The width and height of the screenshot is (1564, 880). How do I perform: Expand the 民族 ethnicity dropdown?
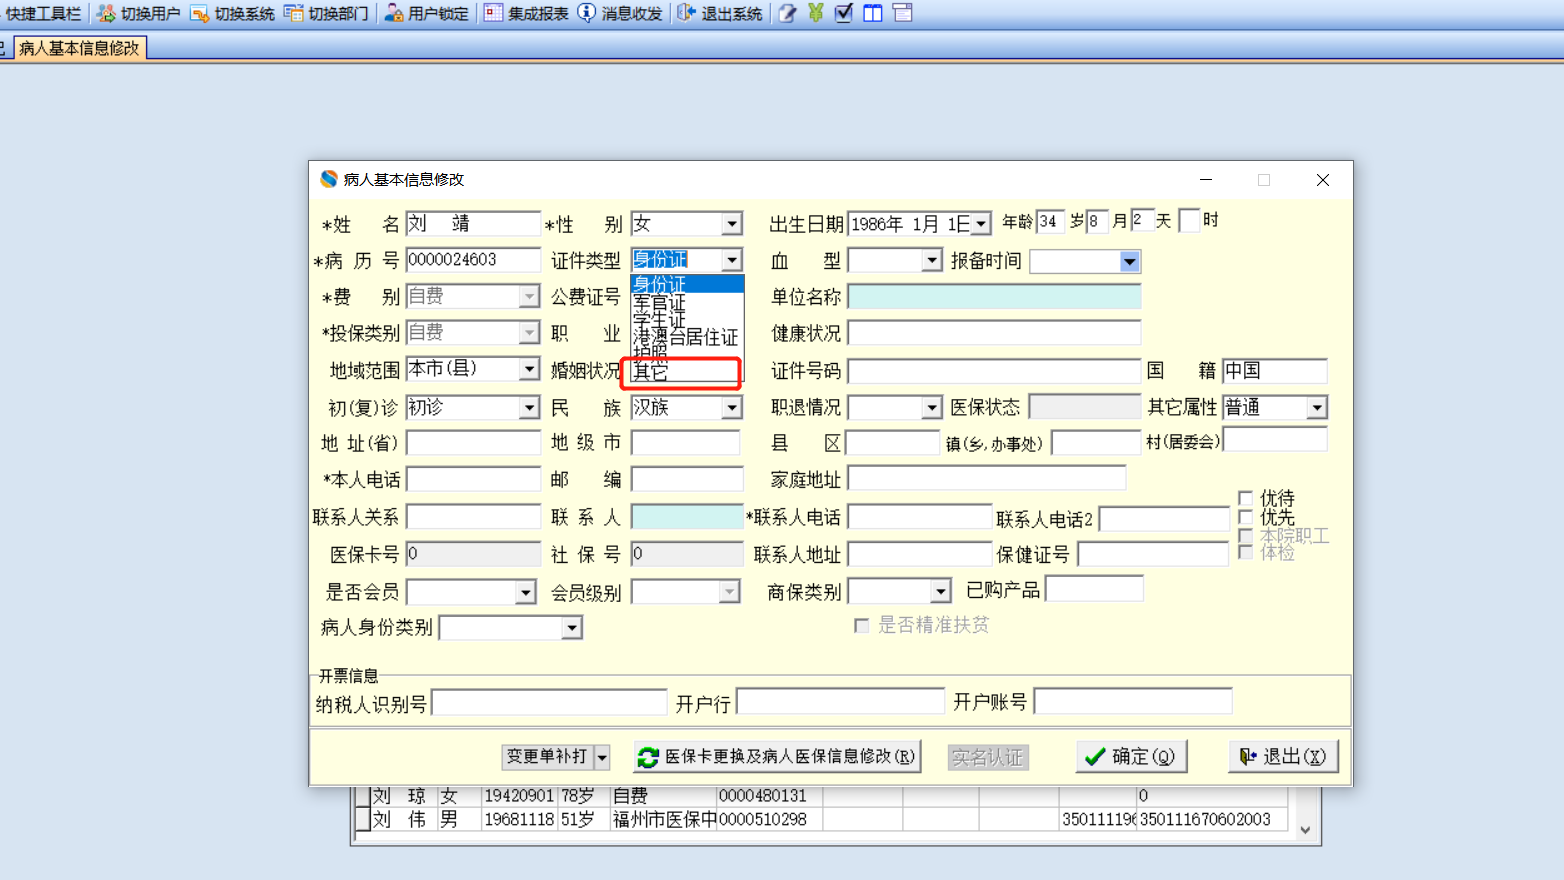point(732,408)
